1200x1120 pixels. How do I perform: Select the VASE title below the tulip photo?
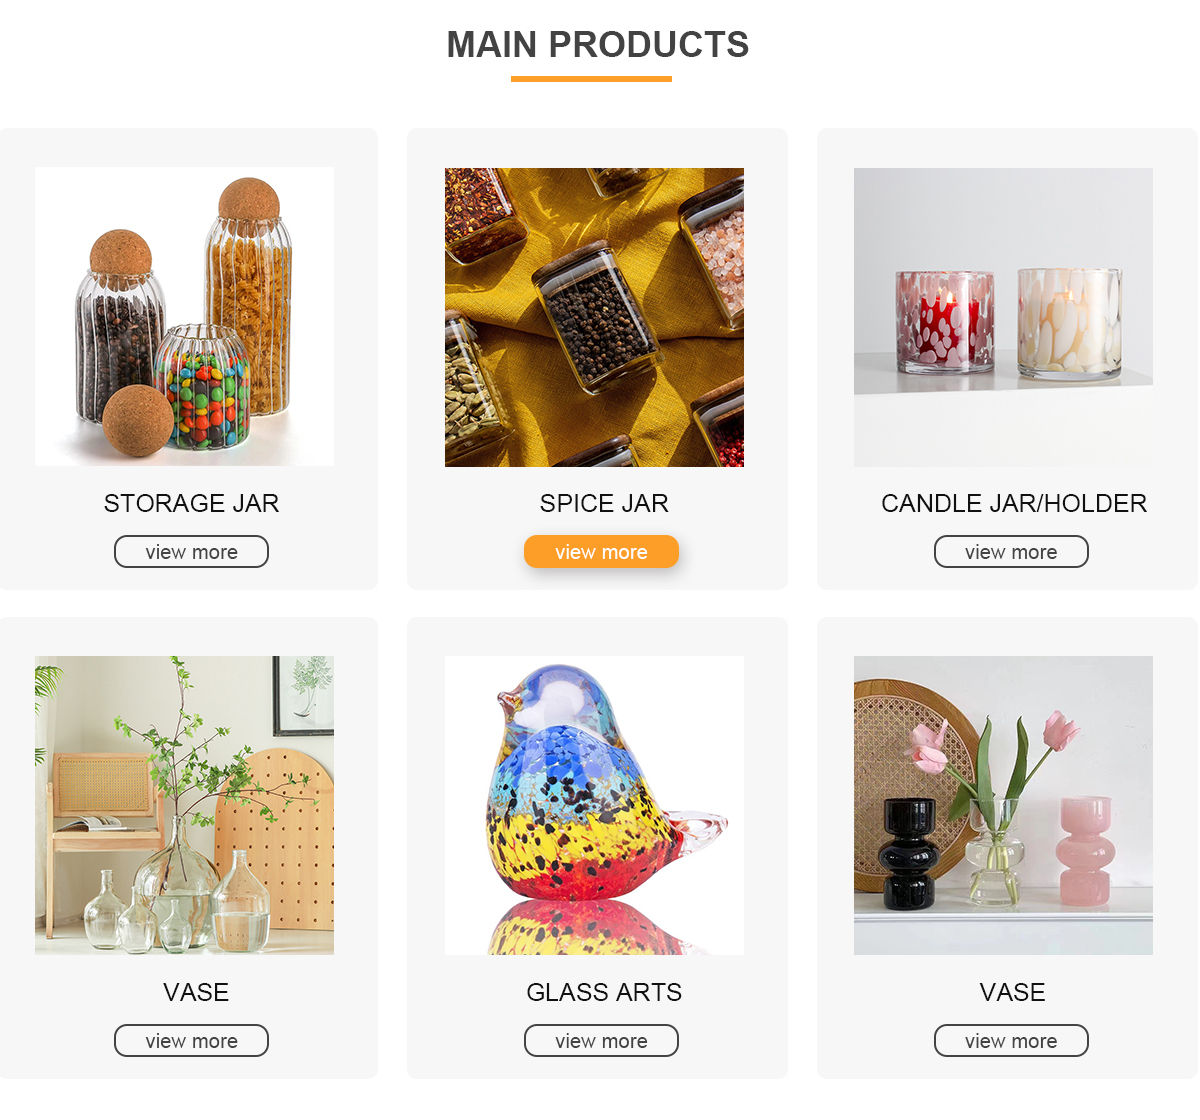1013,992
